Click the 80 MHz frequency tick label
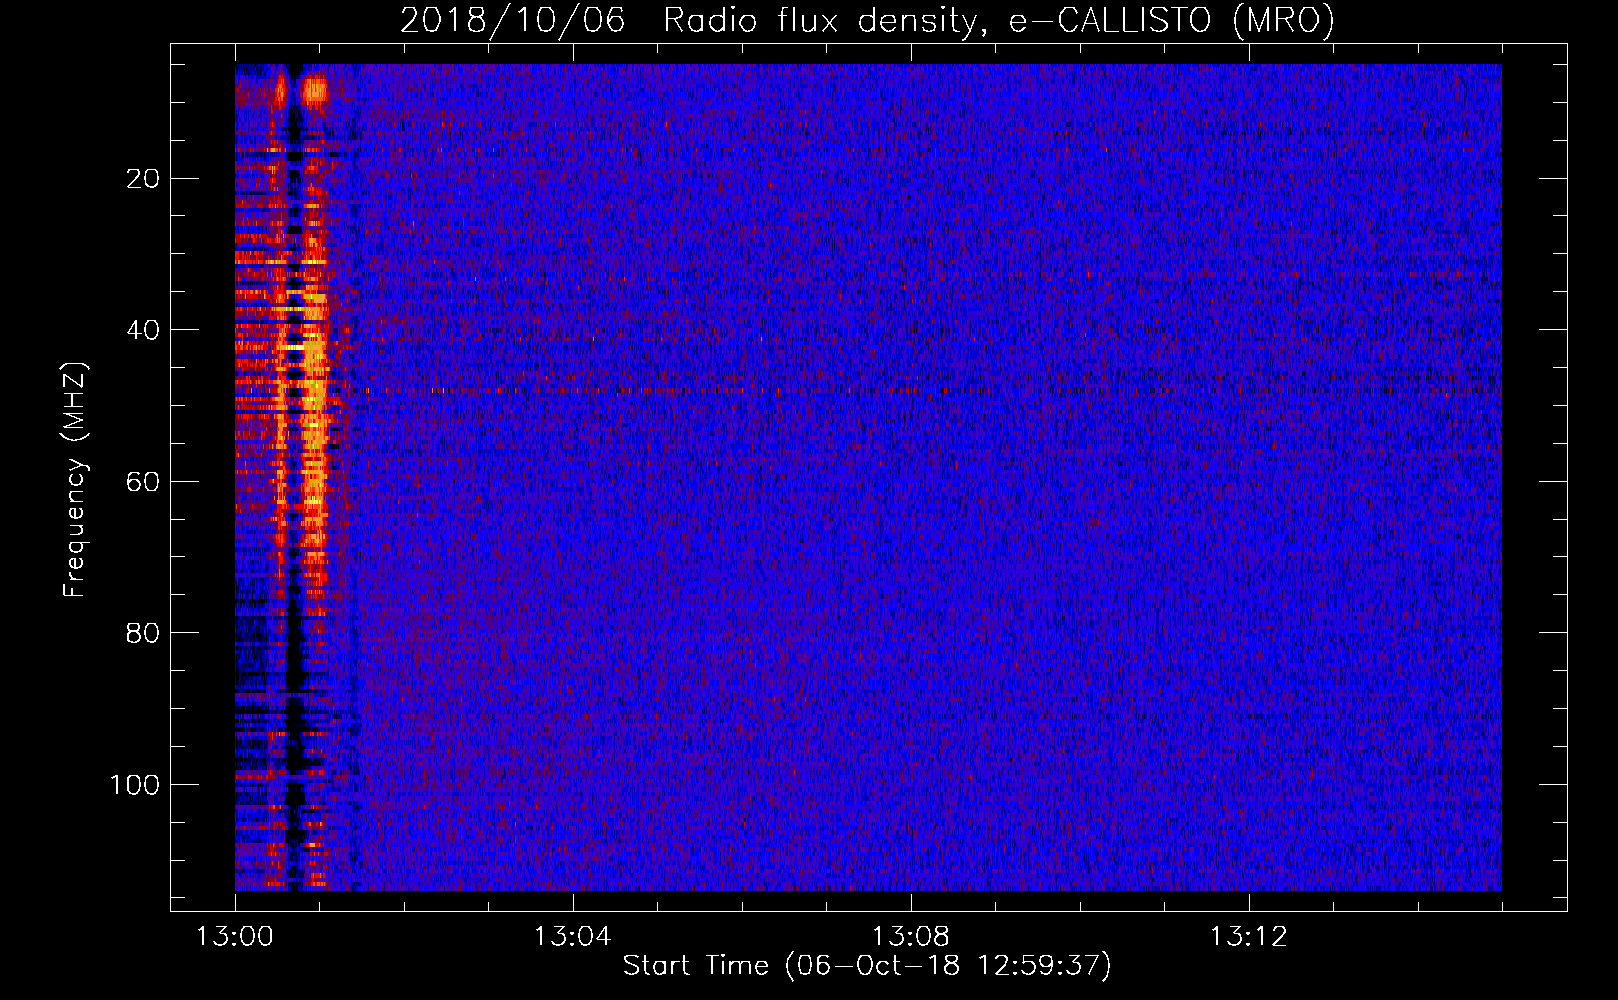The width and height of the screenshot is (1618, 1000). click(144, 633)
